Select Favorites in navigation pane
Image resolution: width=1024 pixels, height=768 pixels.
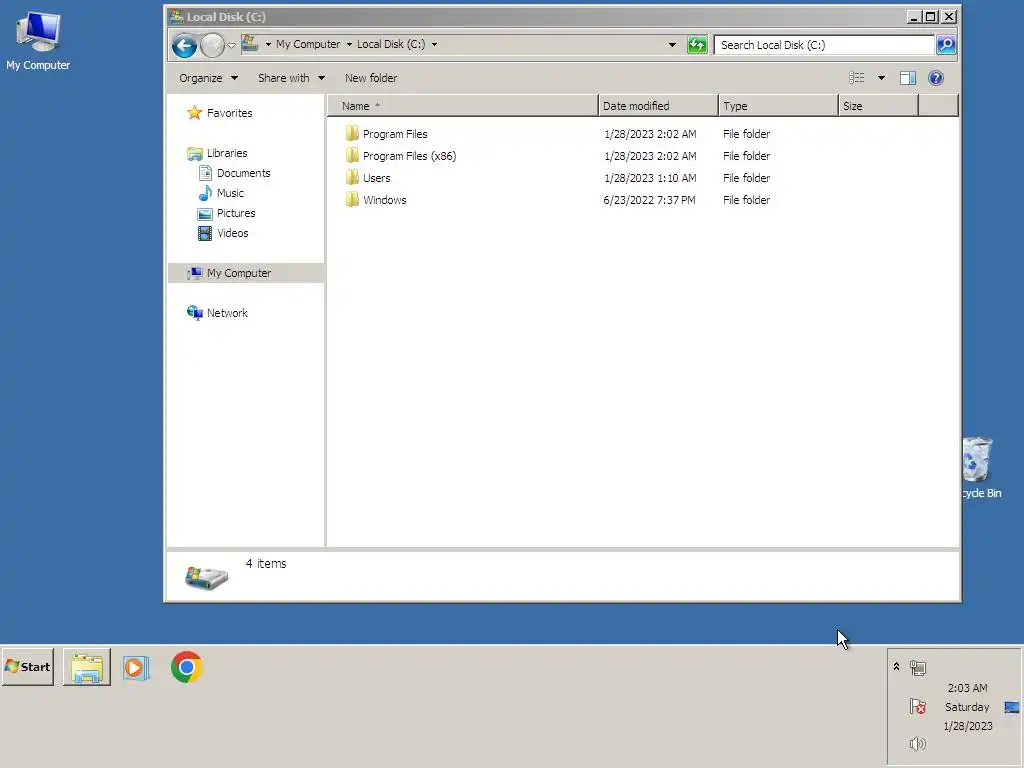coord(229,113)
